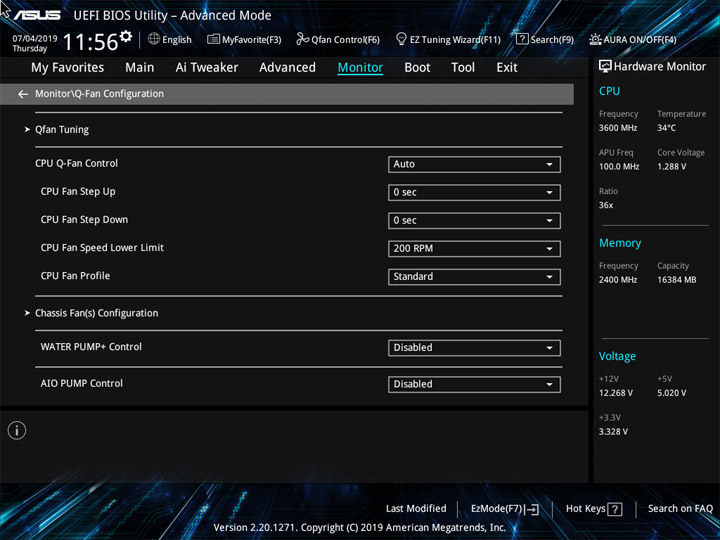Screen dimensions: 720x540
Task: Open CPU Fan Step Up dropdown
Action: (474, 192)
